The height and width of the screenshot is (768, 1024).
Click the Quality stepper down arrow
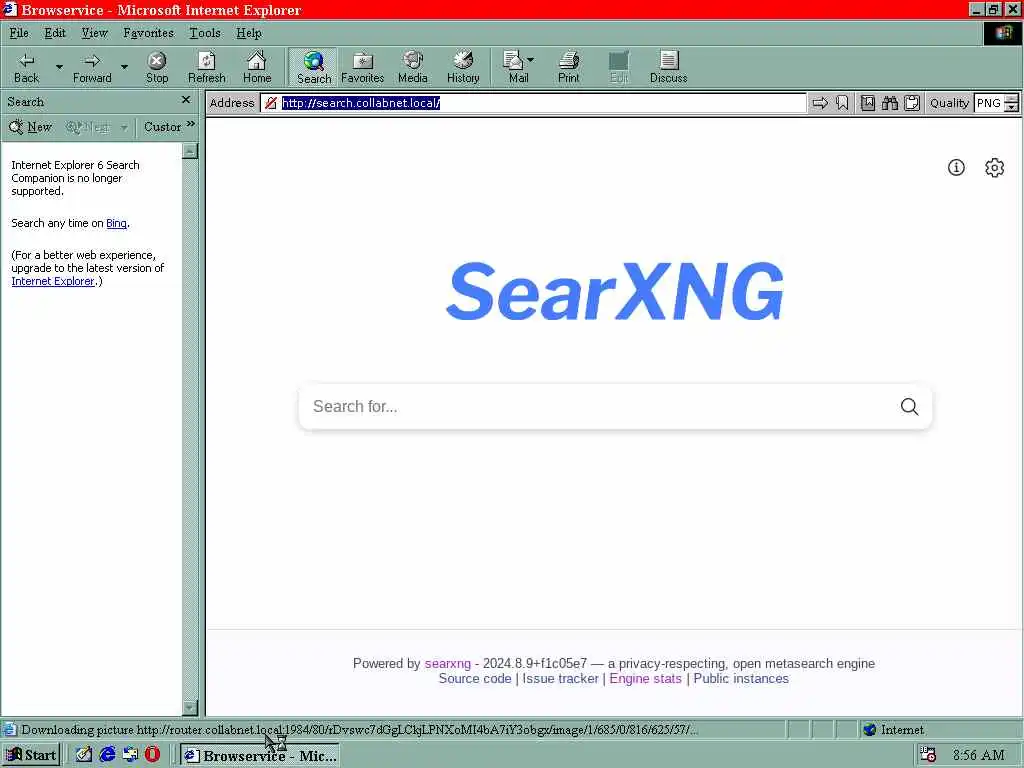[1012, 108]
